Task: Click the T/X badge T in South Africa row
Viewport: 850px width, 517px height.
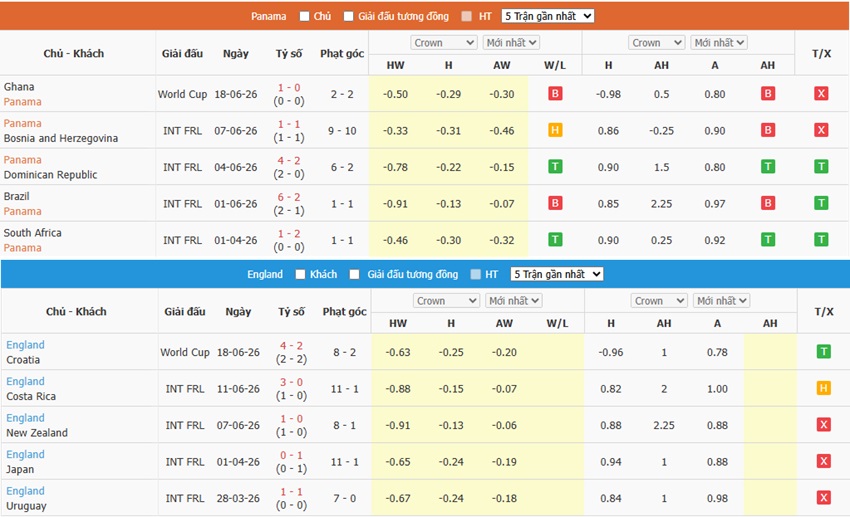Action: click(x=821, y=240)
